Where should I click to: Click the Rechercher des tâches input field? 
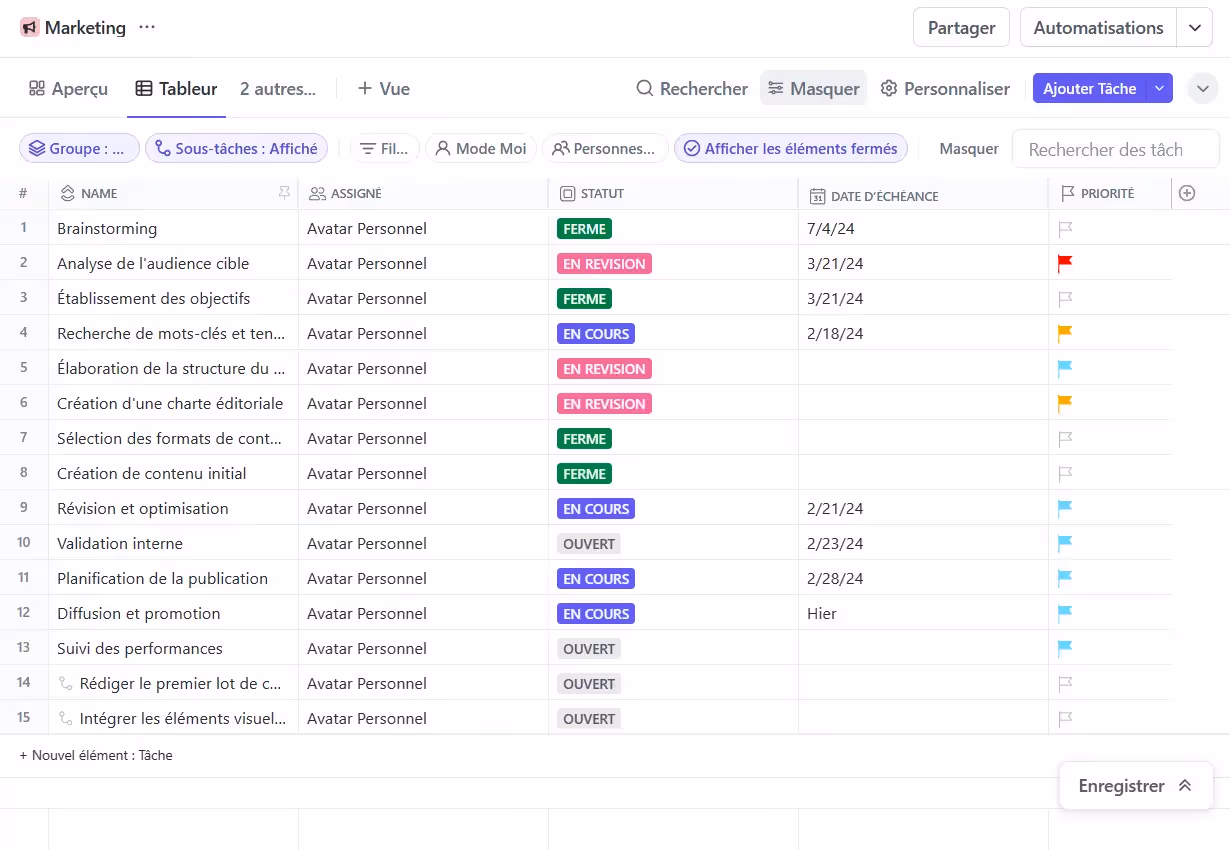click(1115, 149)
